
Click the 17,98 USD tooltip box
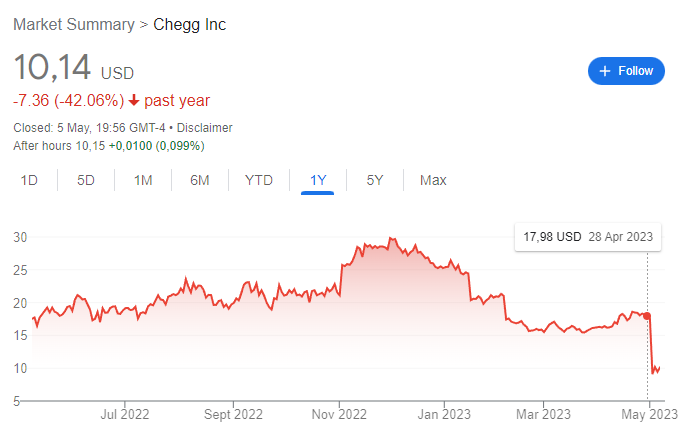point(588,237)
